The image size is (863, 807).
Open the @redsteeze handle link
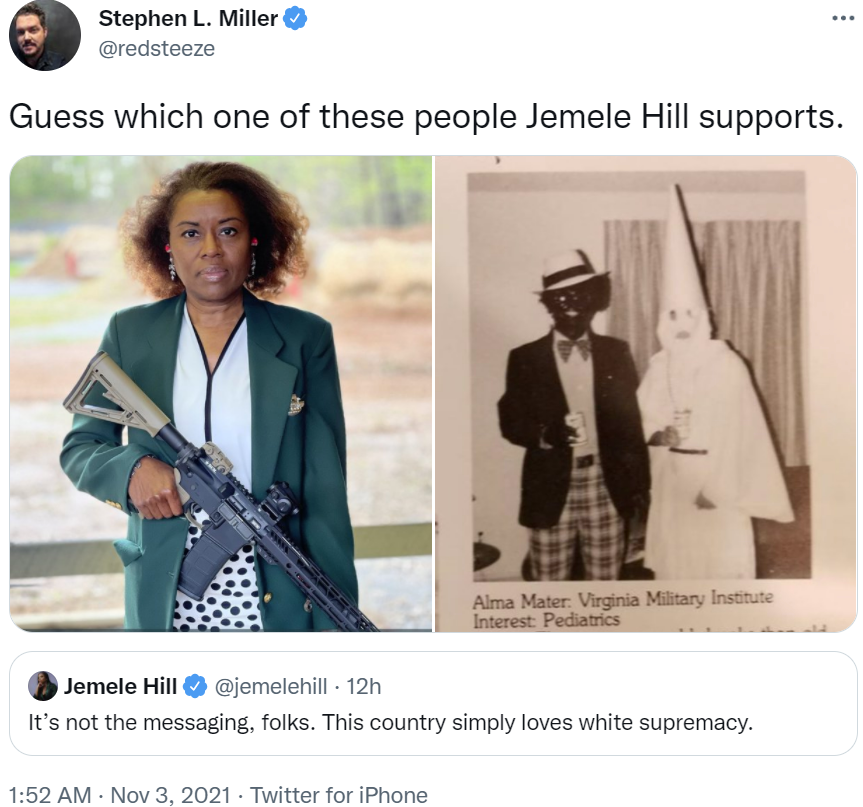[x=156, y=48]
